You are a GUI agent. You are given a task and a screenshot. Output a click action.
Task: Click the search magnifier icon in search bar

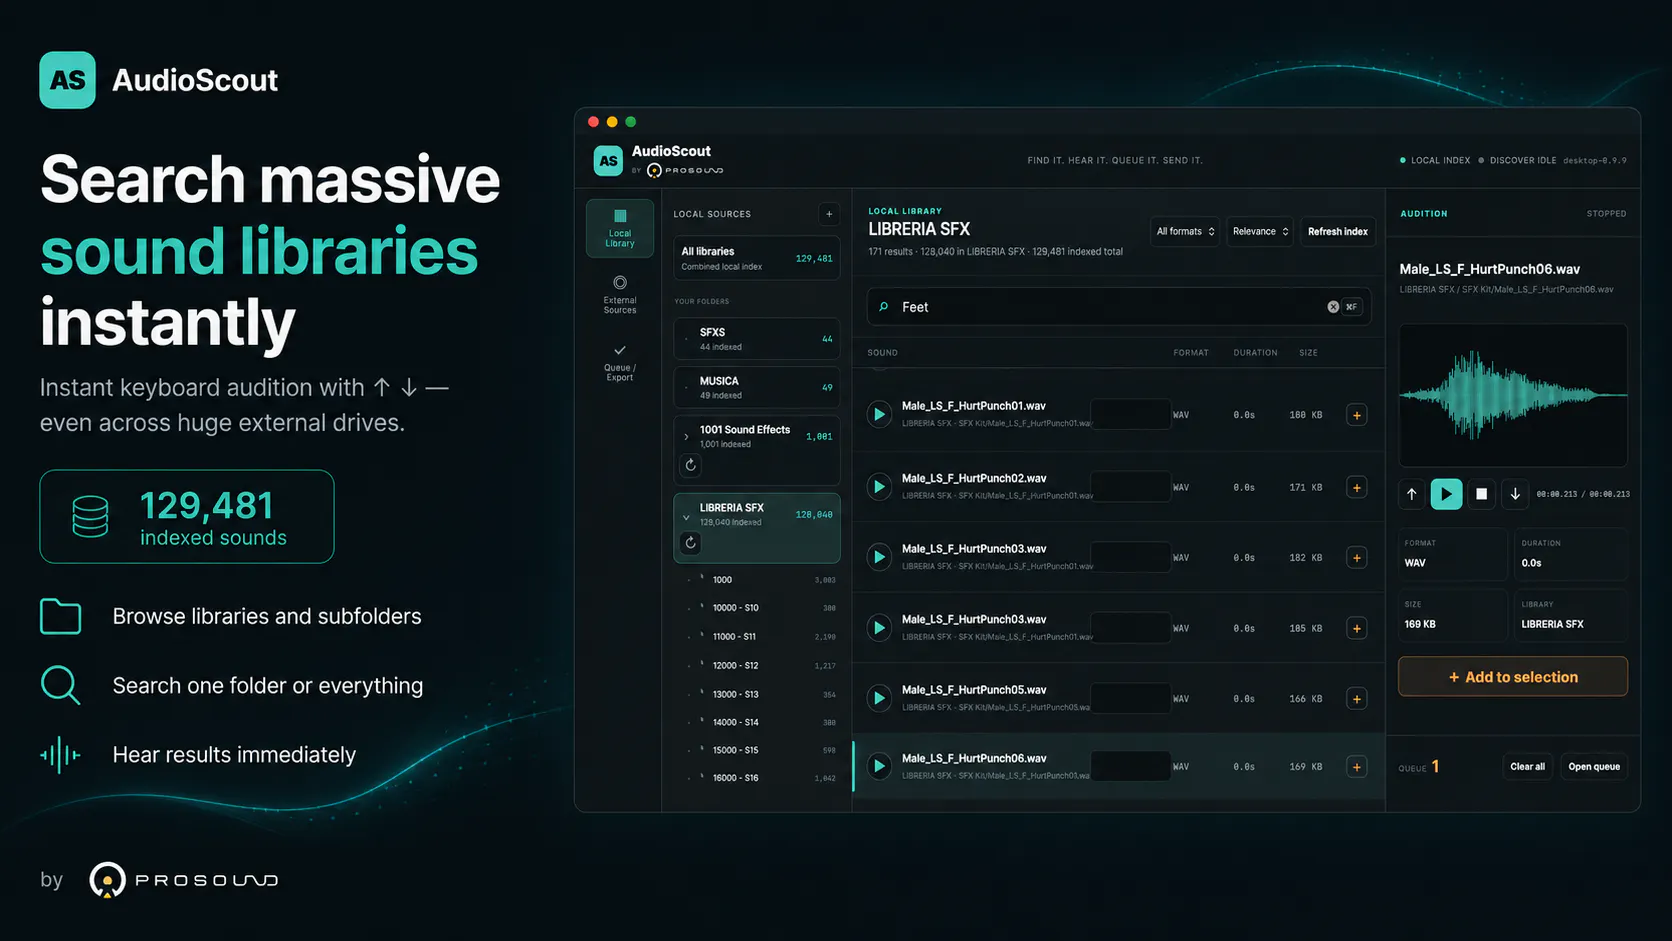coord(884,307)
